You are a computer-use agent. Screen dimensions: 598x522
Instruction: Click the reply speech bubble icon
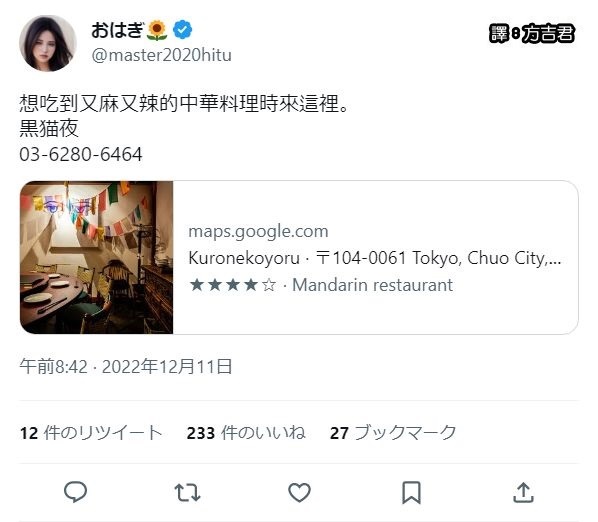76,492
